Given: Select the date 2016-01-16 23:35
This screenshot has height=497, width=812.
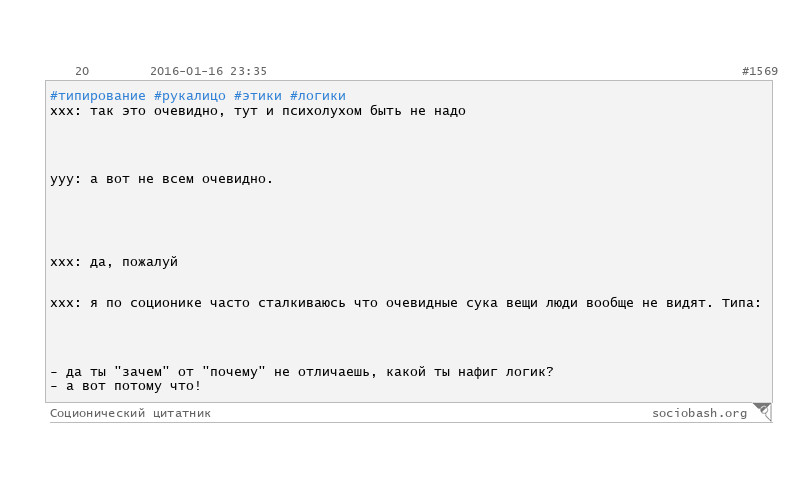Looking at the screenshot, I should [209, 71].
